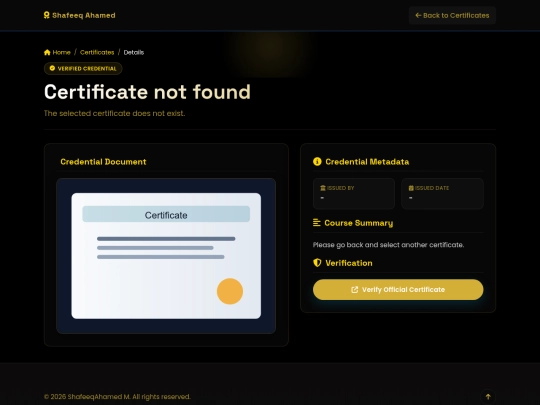Open the Shafeeq Ahamed site title

(84, 15)
